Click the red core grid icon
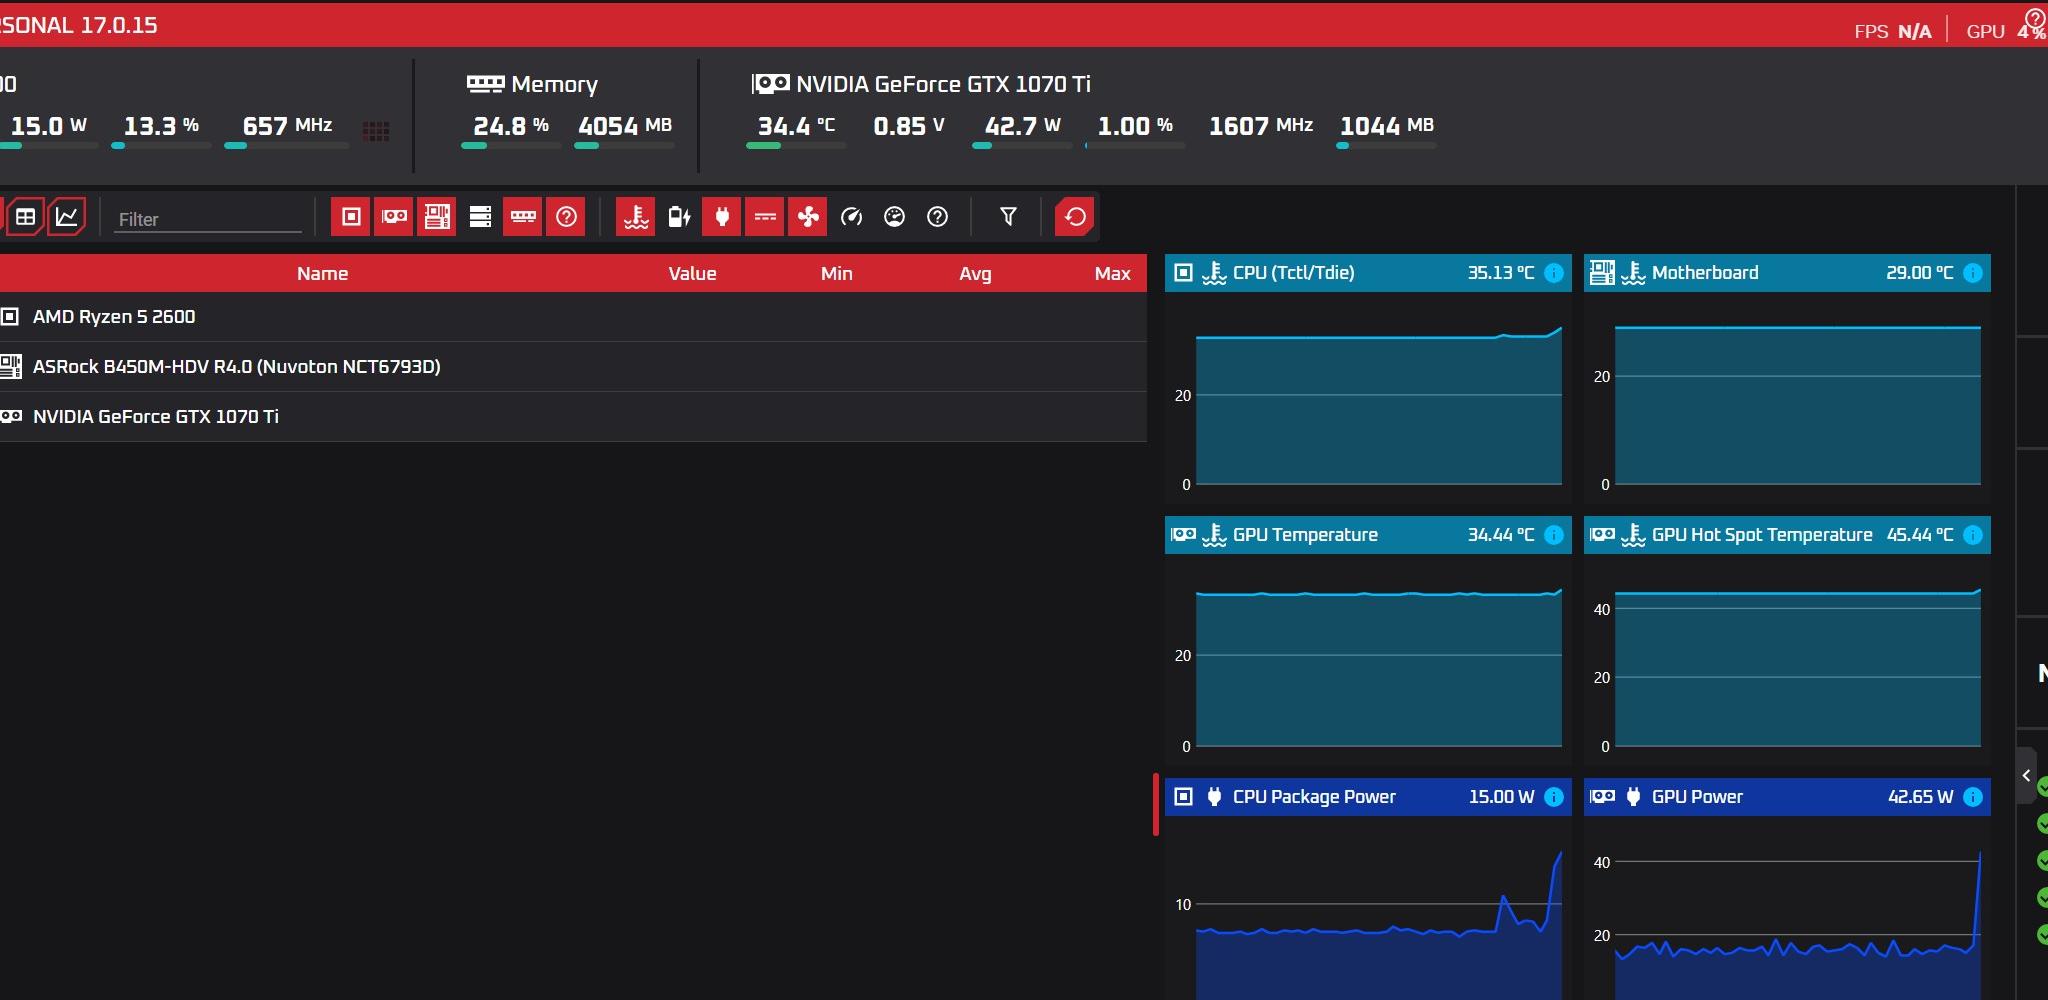The height and width of the screenshot is (1000, 2048). point(376,131)
